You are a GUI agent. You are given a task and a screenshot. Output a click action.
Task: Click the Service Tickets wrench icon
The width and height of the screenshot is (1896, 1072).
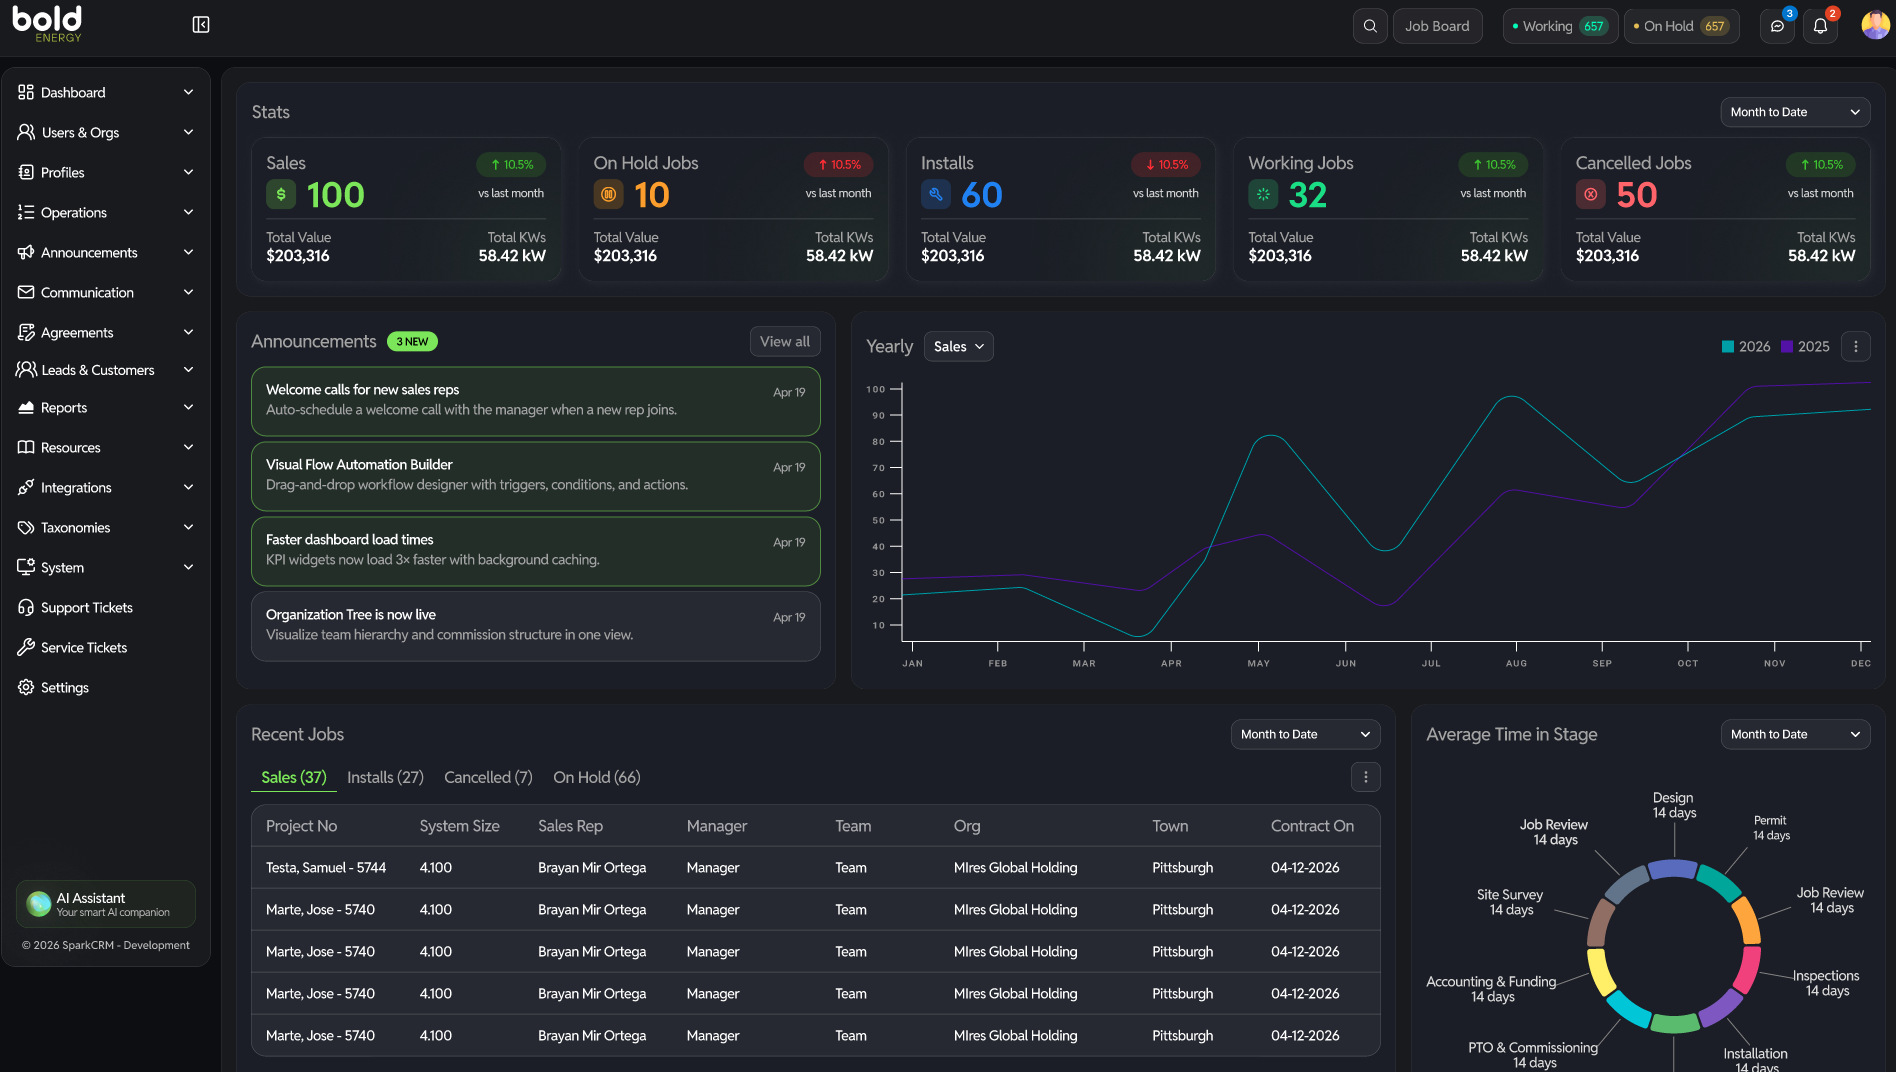(x=26, y=647)
